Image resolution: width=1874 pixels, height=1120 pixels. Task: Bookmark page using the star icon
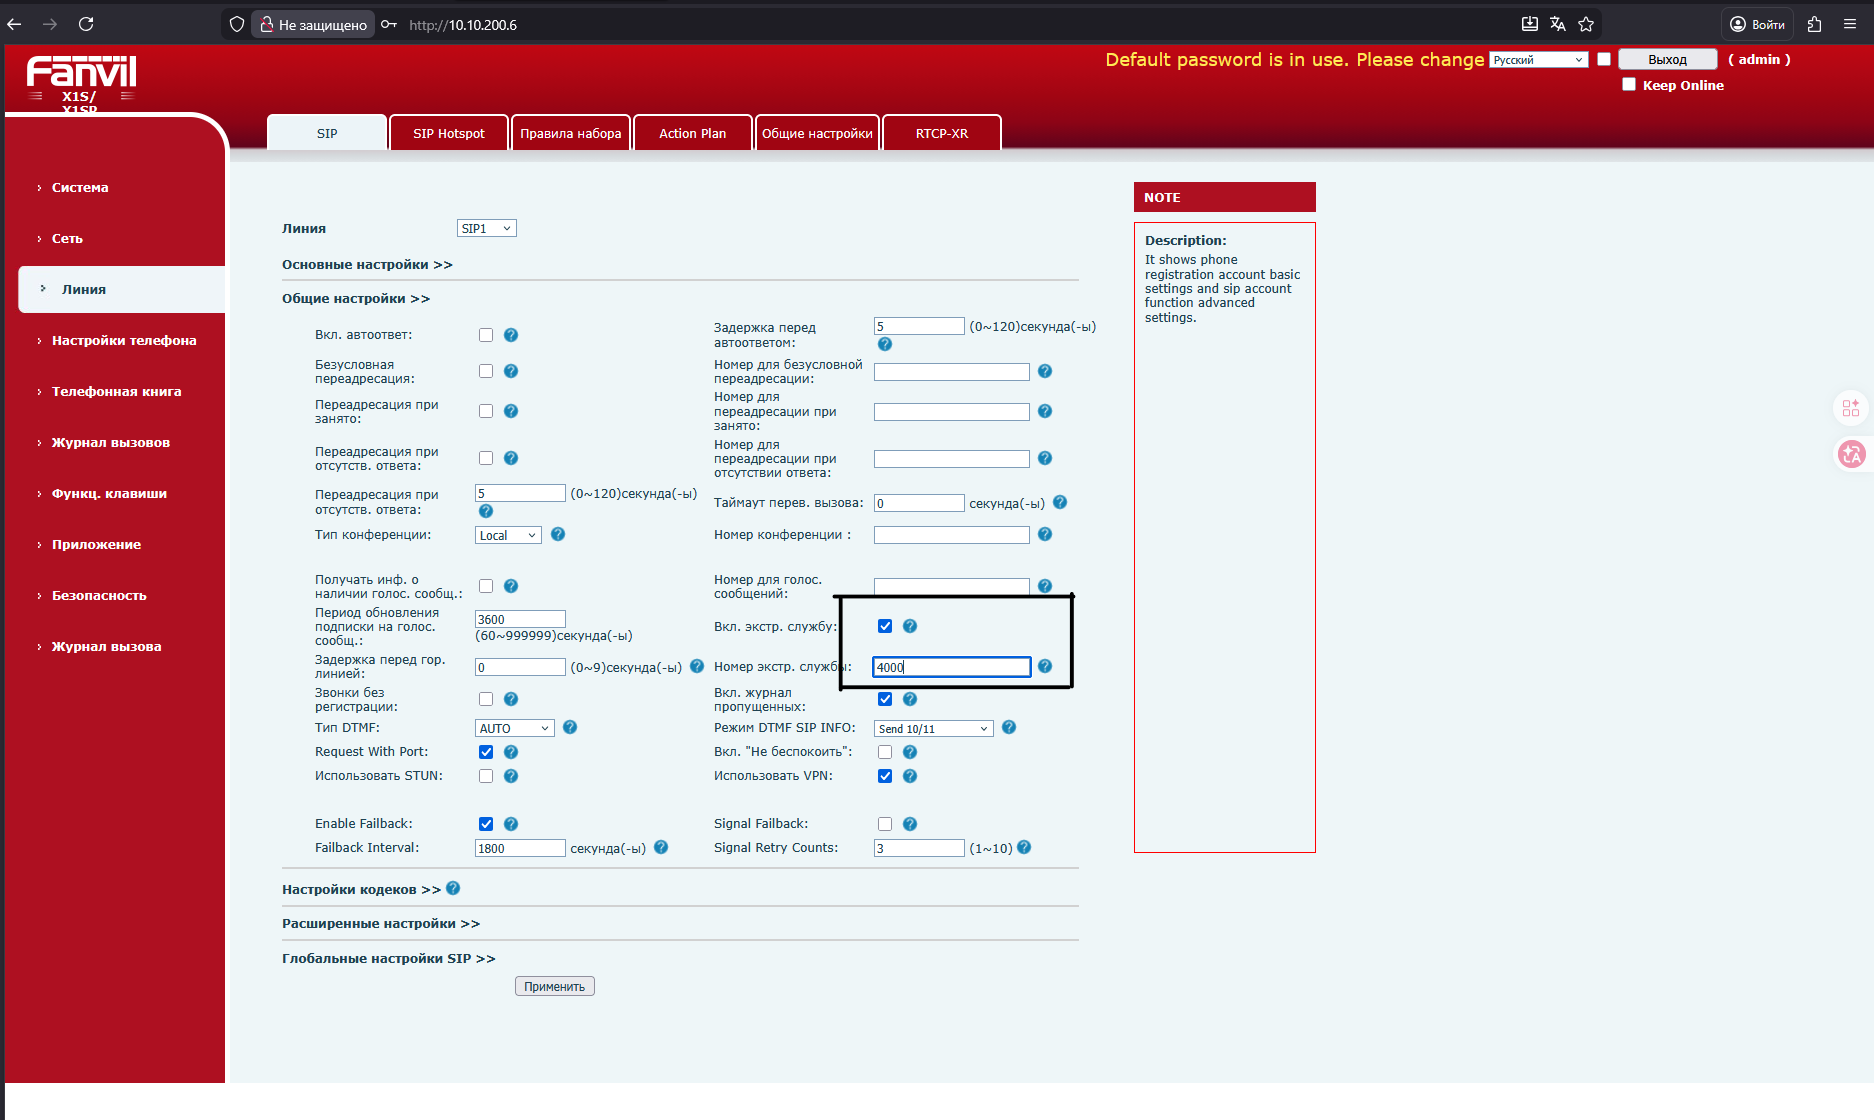point(1586,24)
